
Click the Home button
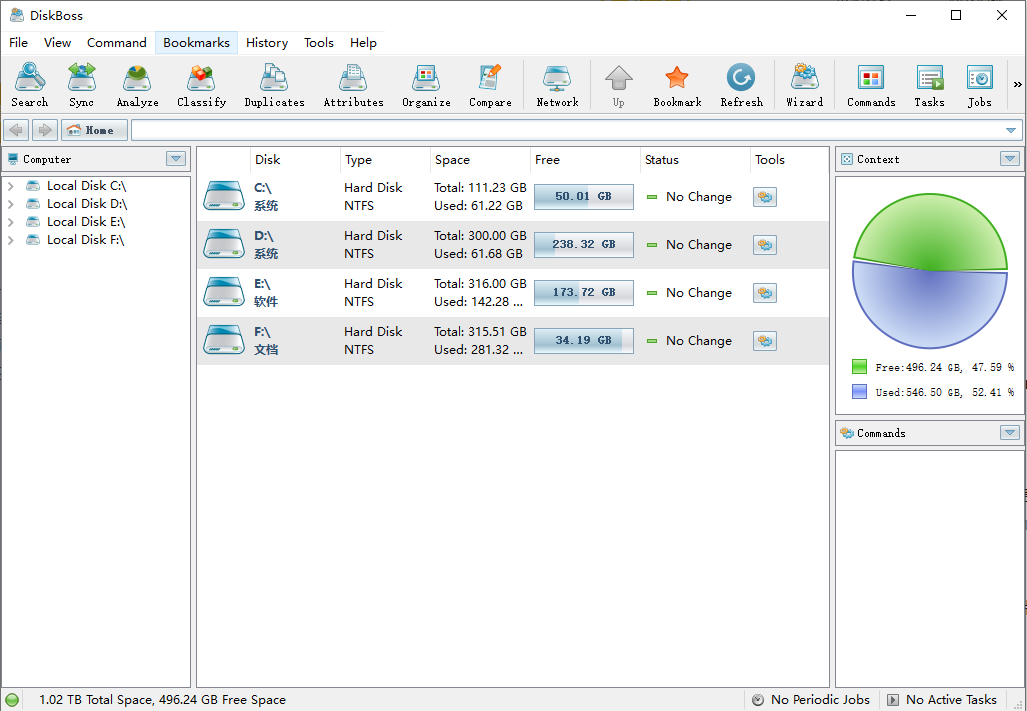[x=94, y=130]
